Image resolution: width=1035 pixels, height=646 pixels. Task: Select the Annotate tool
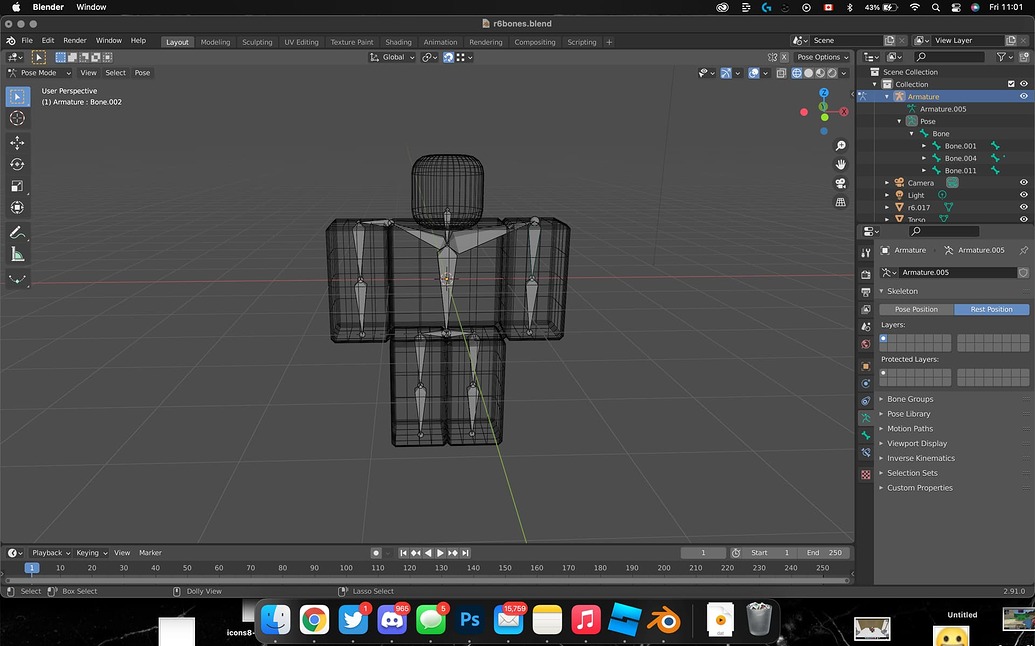(x=17, y=232)
